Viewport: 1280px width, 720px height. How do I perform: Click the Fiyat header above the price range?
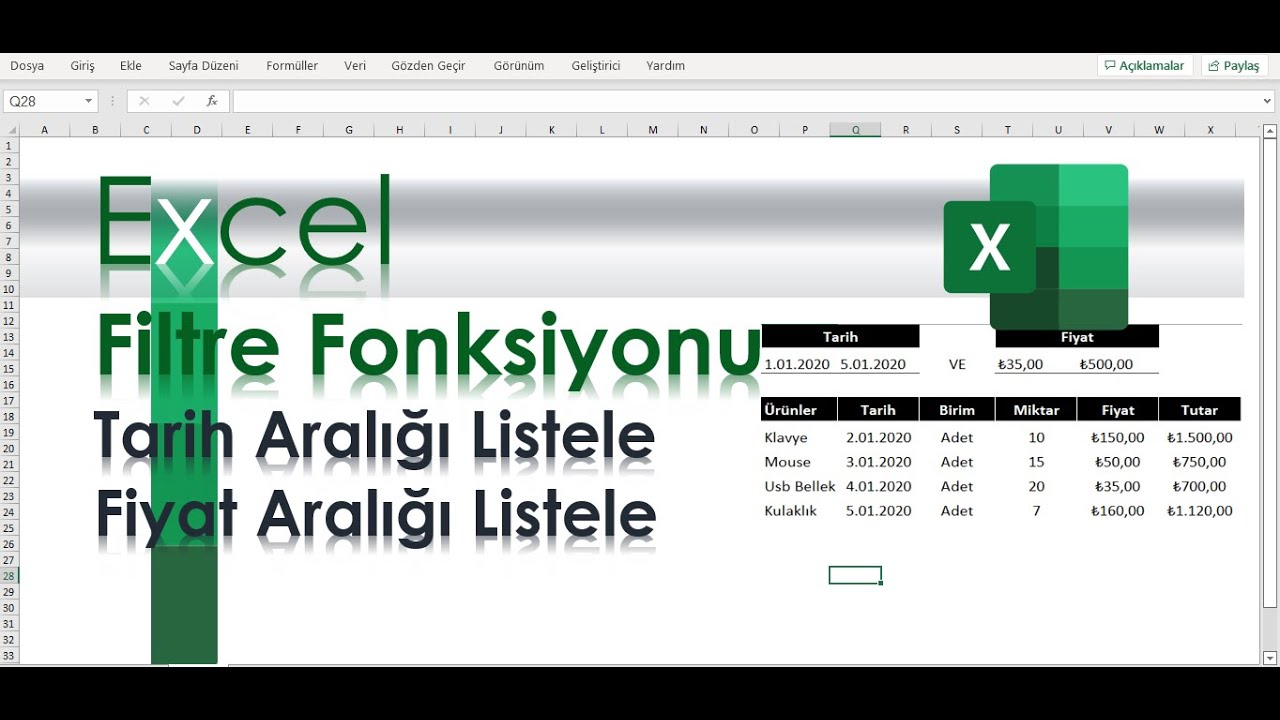pyautogui.click(x=1077, y=337)
